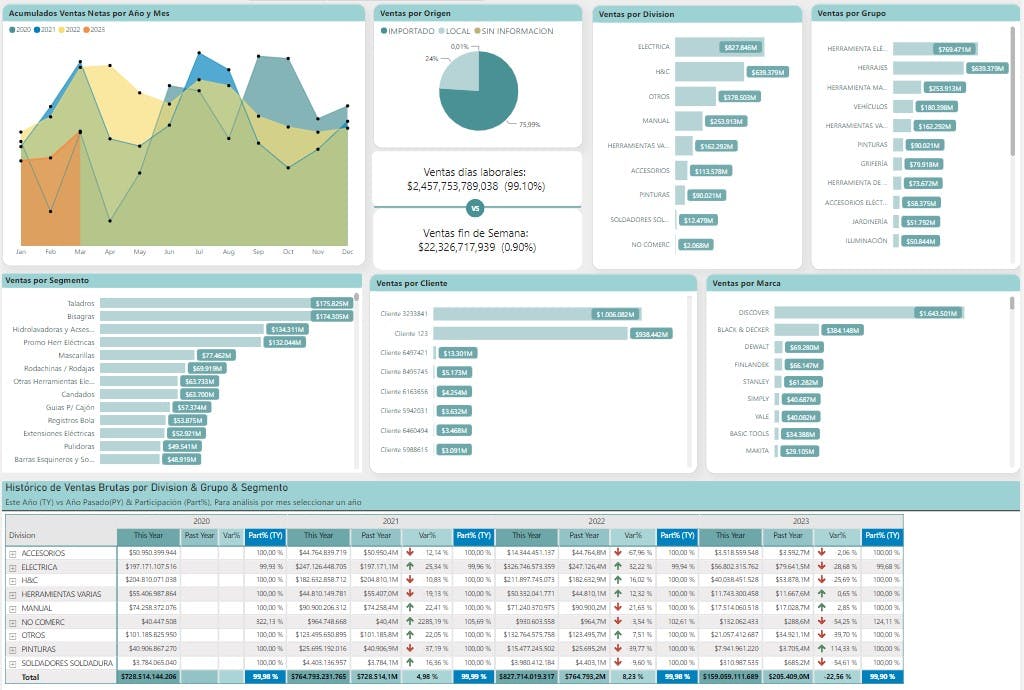Click the green up arrow beside MANUAL 2021 Var%
The height and width of the screenshot is (690, 1024).
point(410,608)
